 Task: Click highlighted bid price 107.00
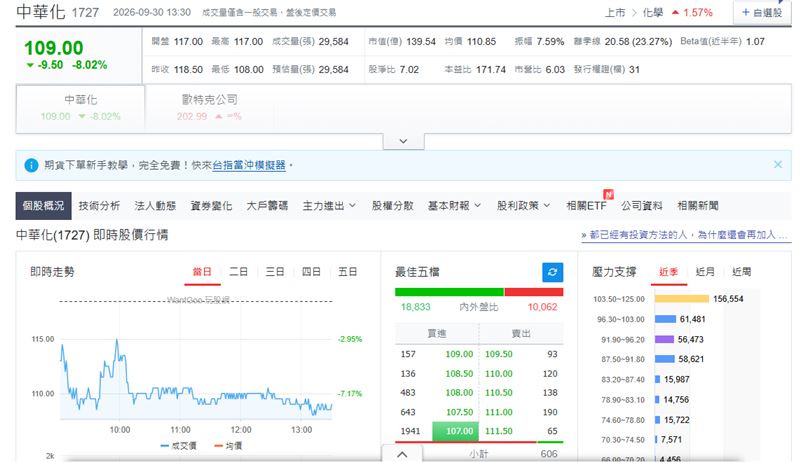point(456,431)
